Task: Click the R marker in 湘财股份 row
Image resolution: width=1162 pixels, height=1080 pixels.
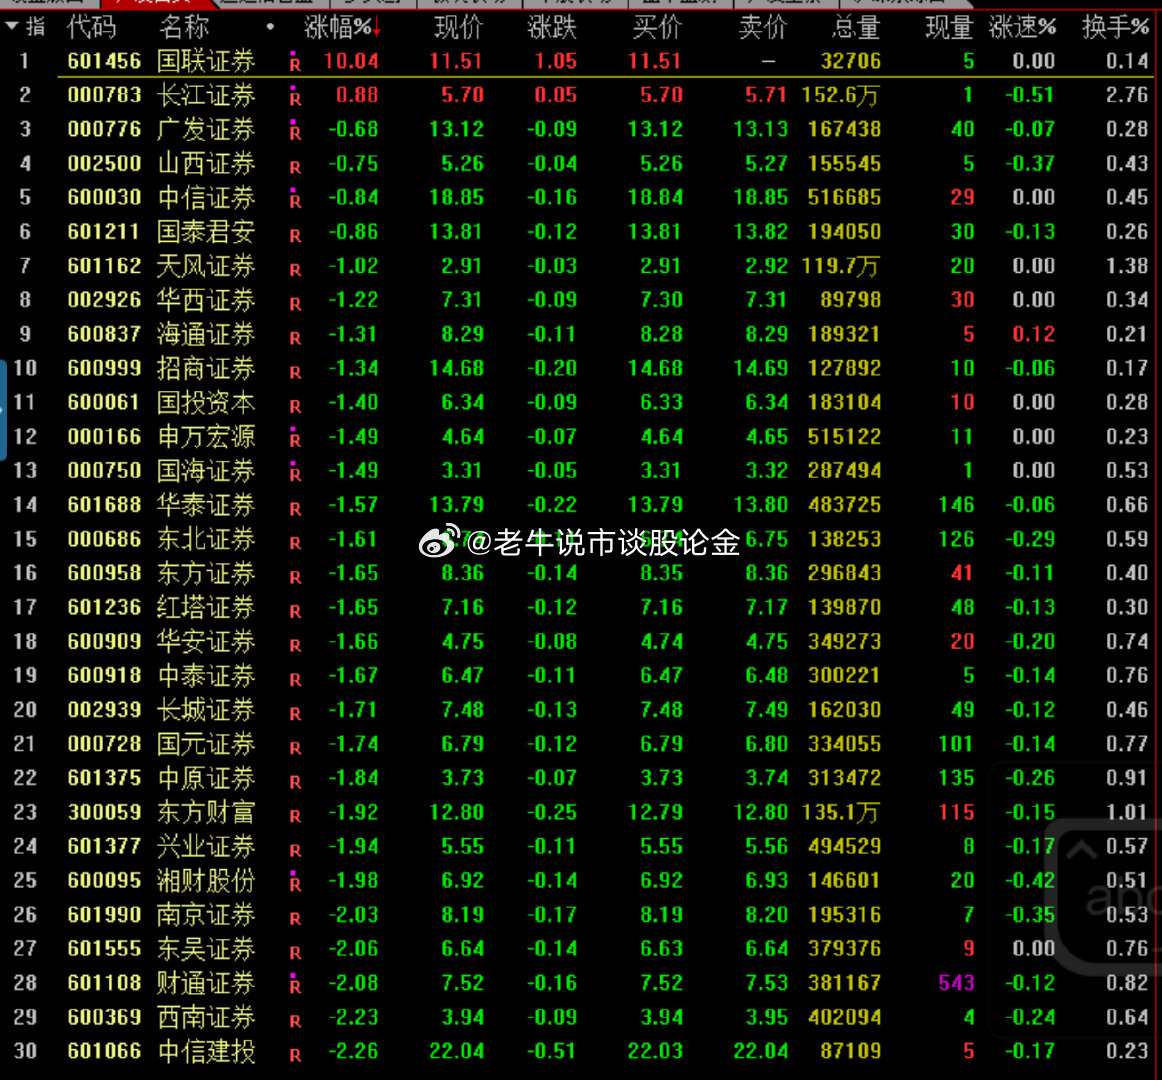Action: click(x=295, y=881)
